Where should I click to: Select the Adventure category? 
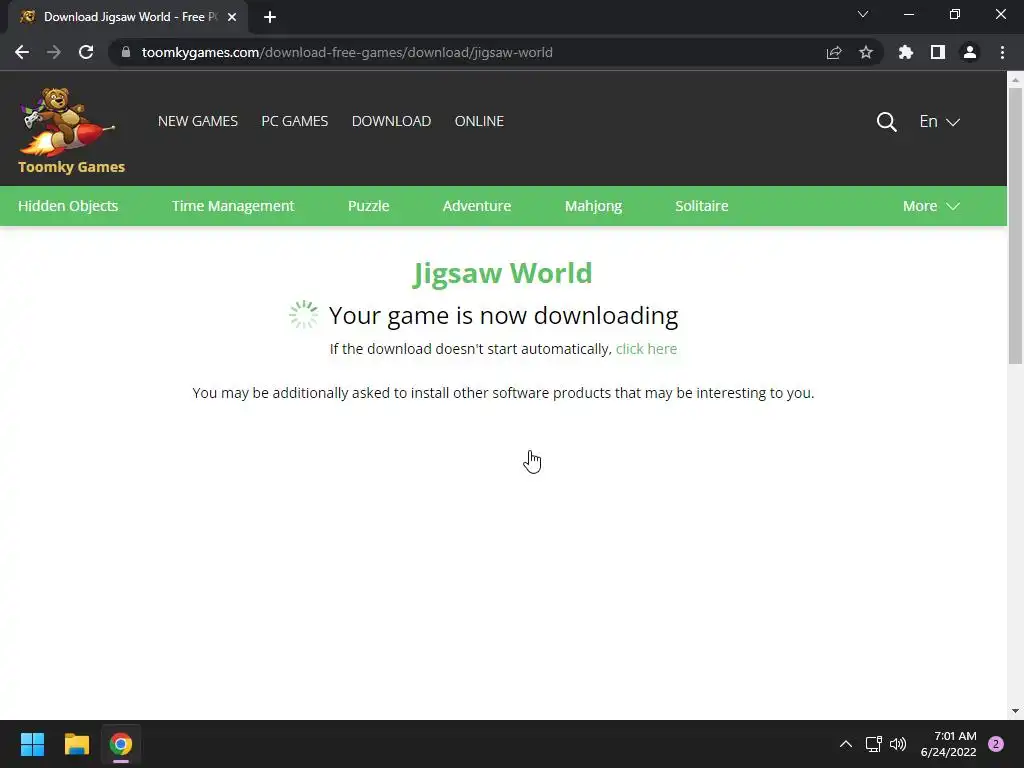477,206
